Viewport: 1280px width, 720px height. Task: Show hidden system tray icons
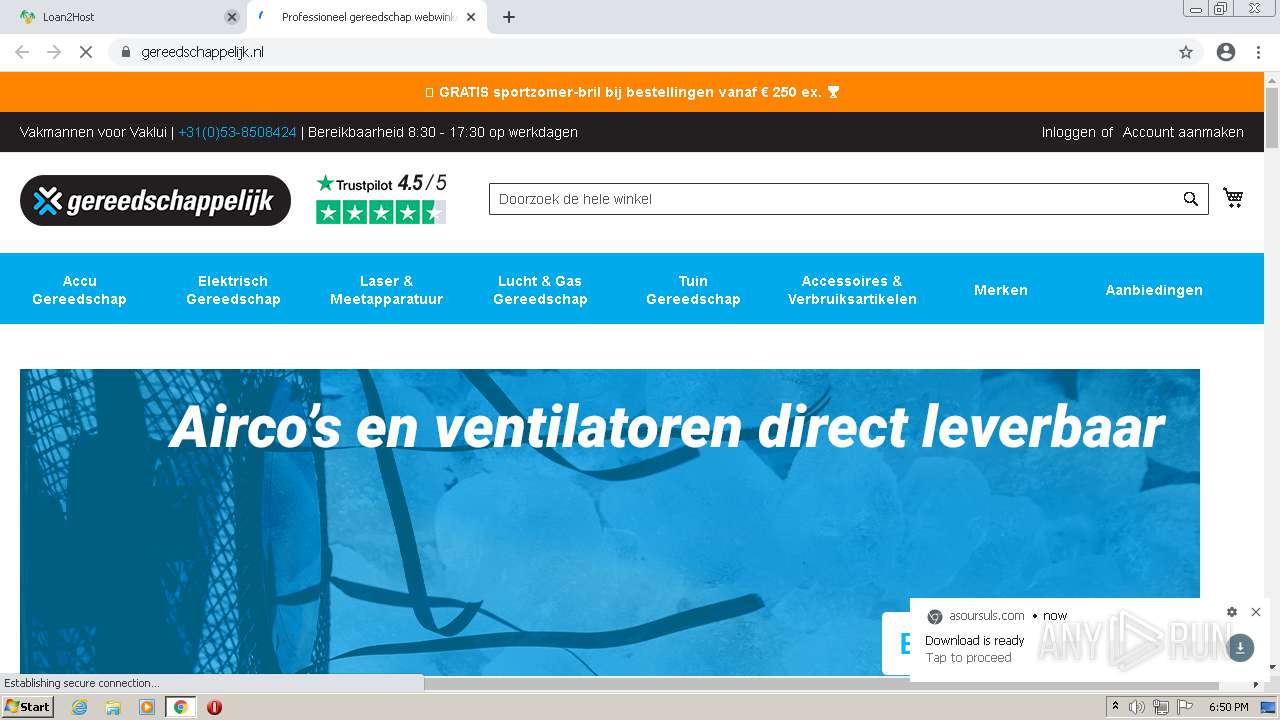click(x=1115, y=707)
